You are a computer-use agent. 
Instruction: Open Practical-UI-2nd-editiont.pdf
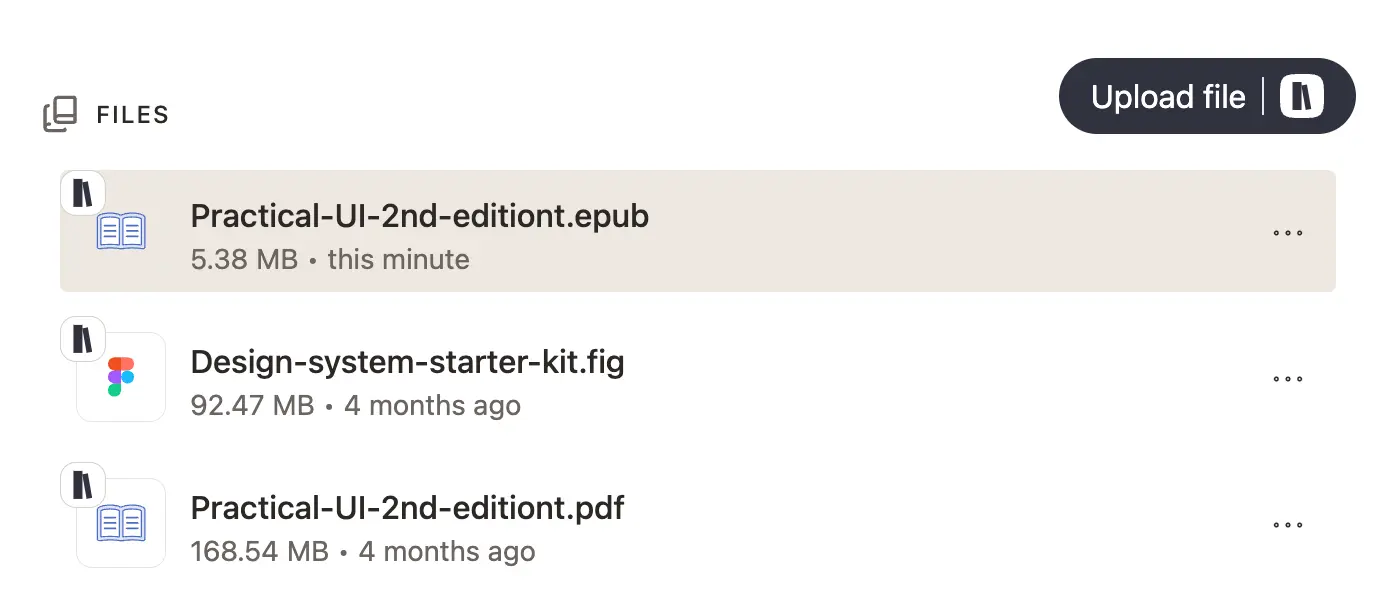(x=407, y=508)
